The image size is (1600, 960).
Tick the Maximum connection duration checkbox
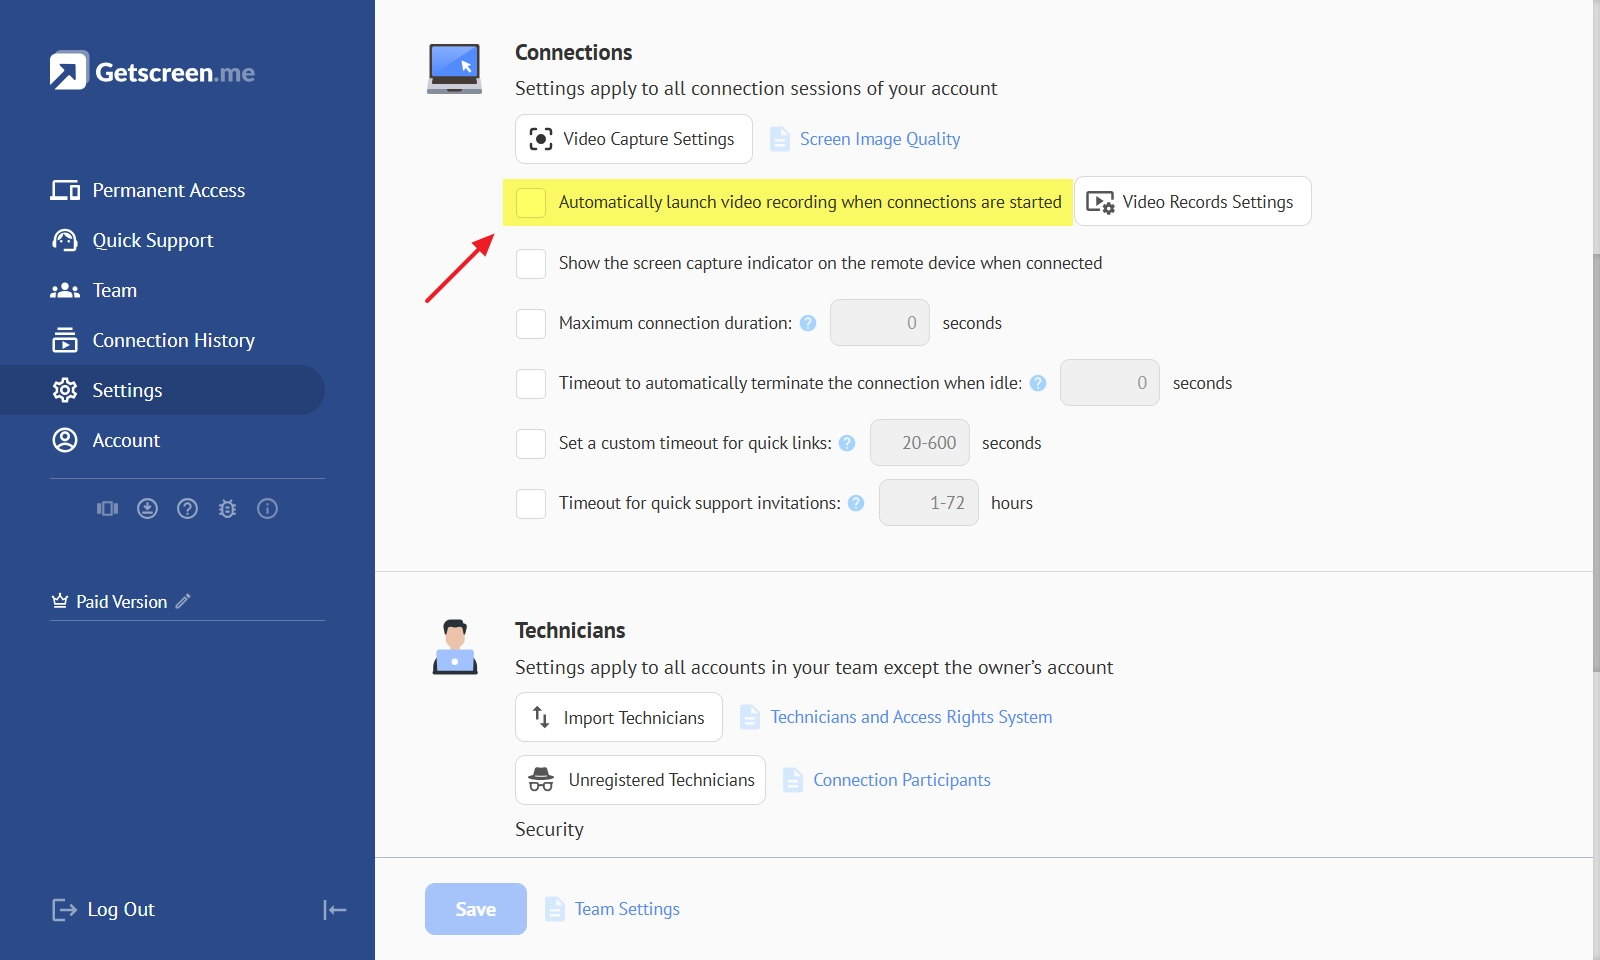(x=531, y=323)
